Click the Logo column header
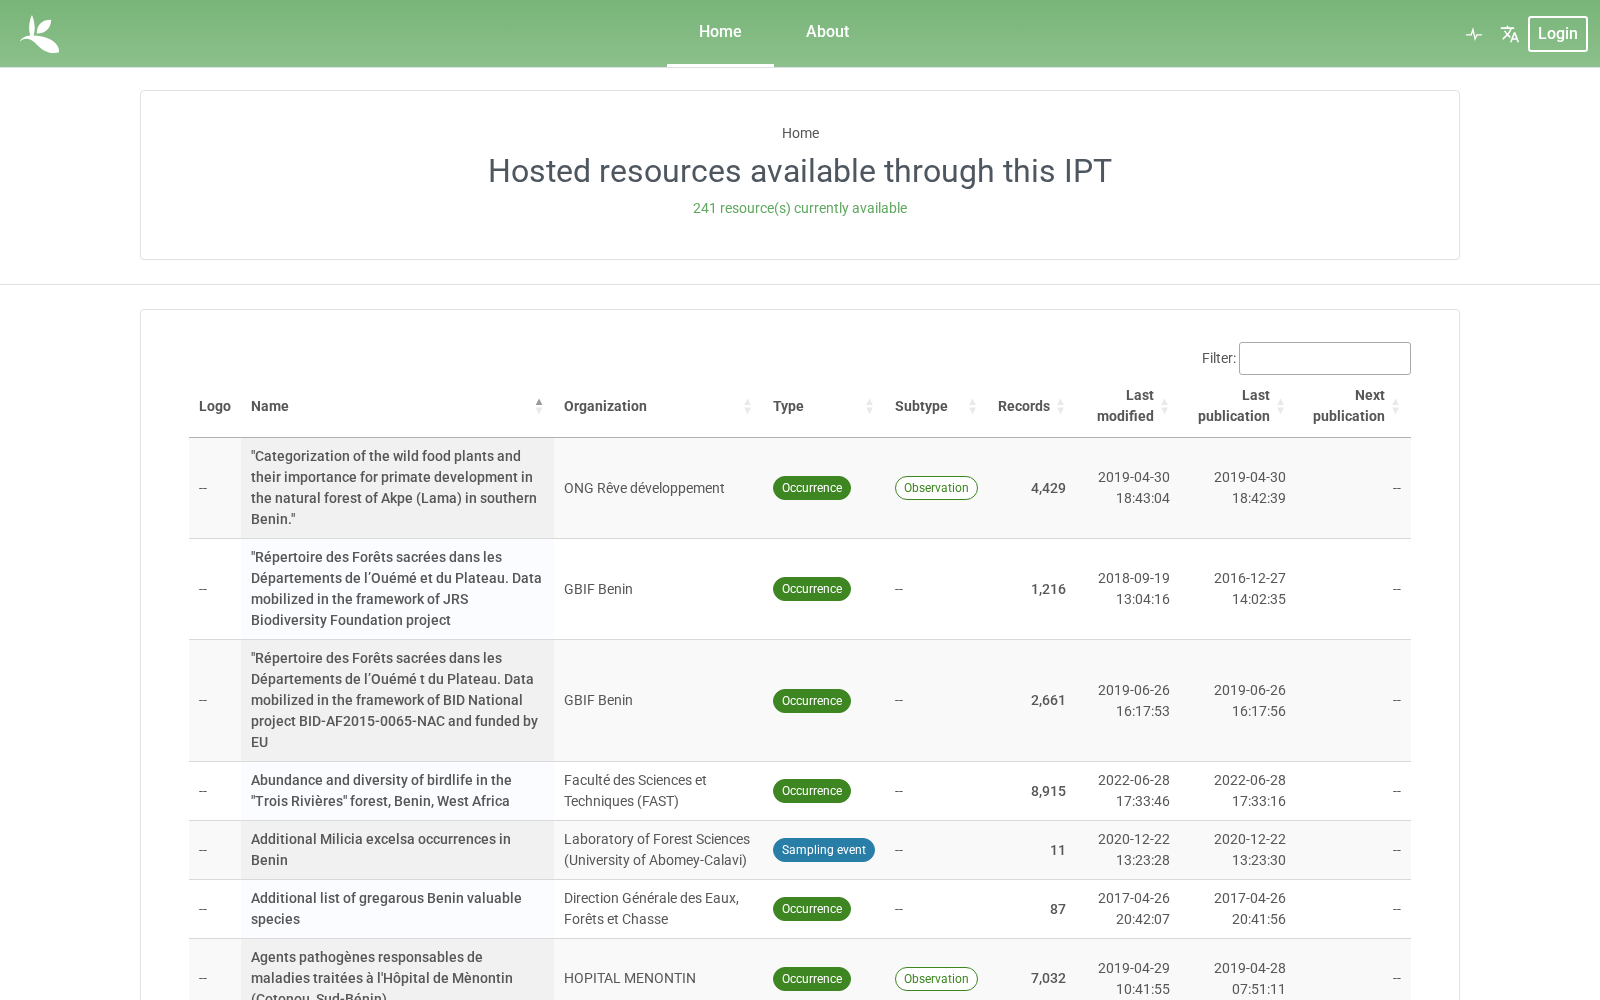 tap(215, 406)
